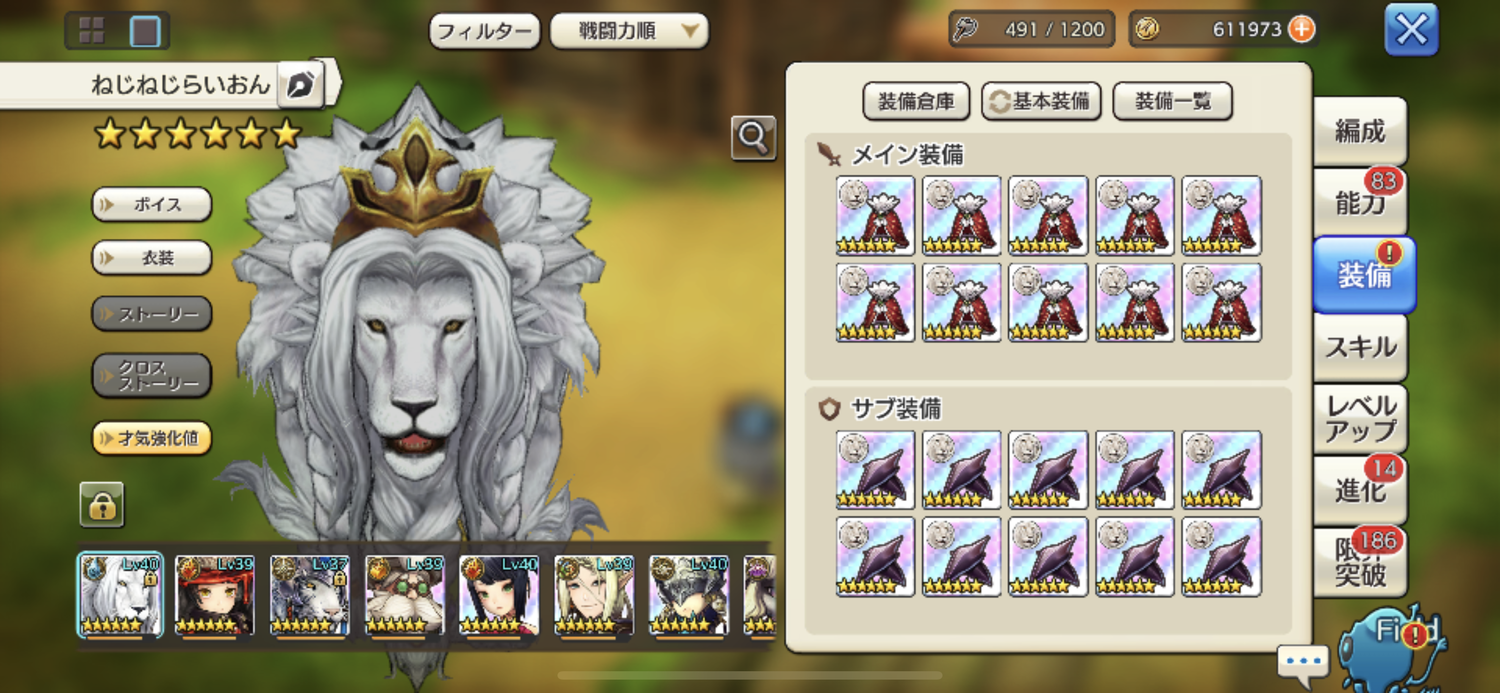Switch to grid view layout icon
Screen dimensions: 1500x693
pos(91,31)
